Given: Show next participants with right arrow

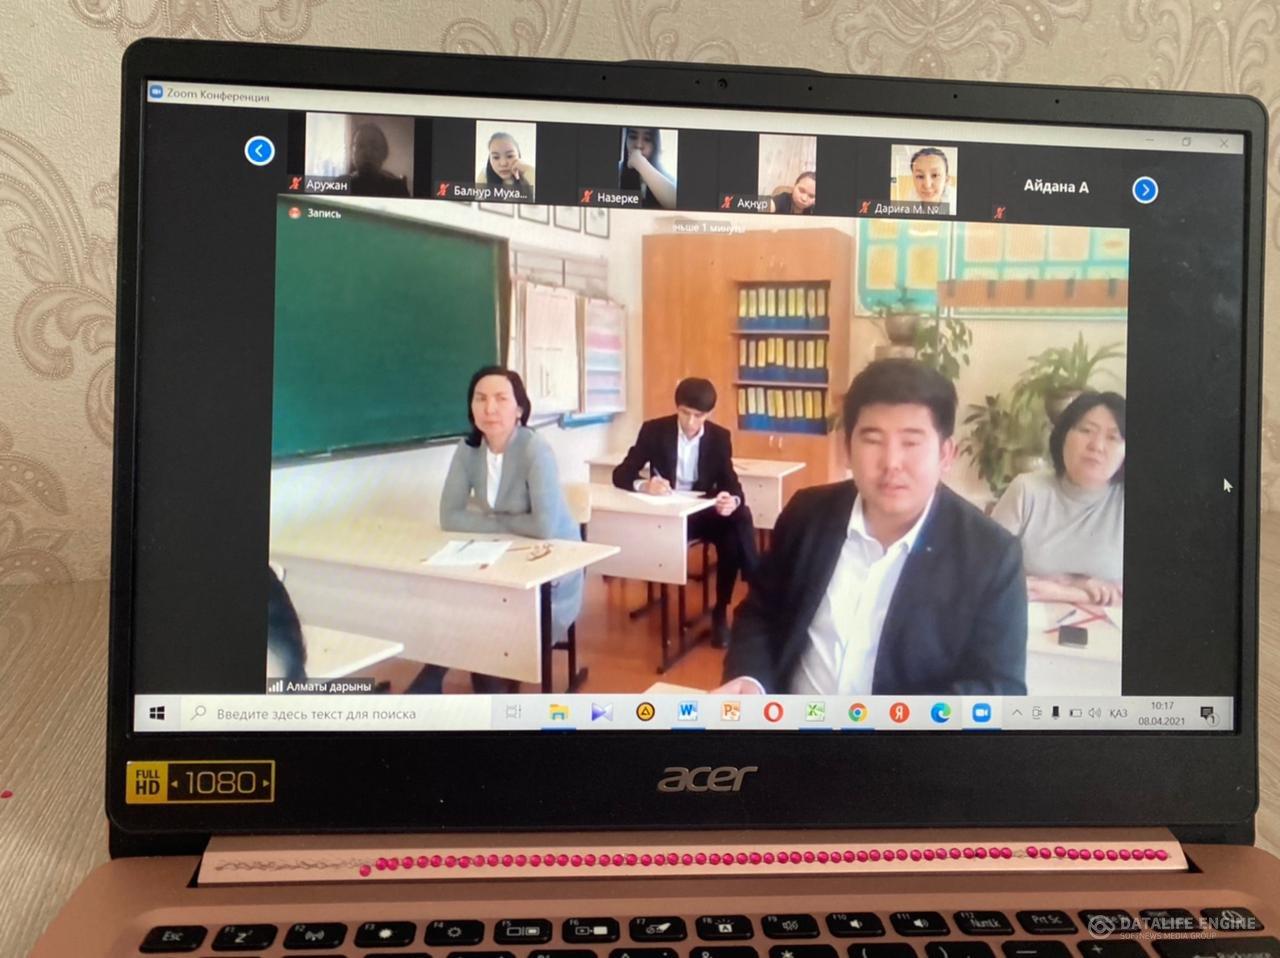Looking at the screenshot, I should (x=1145, y=190).
